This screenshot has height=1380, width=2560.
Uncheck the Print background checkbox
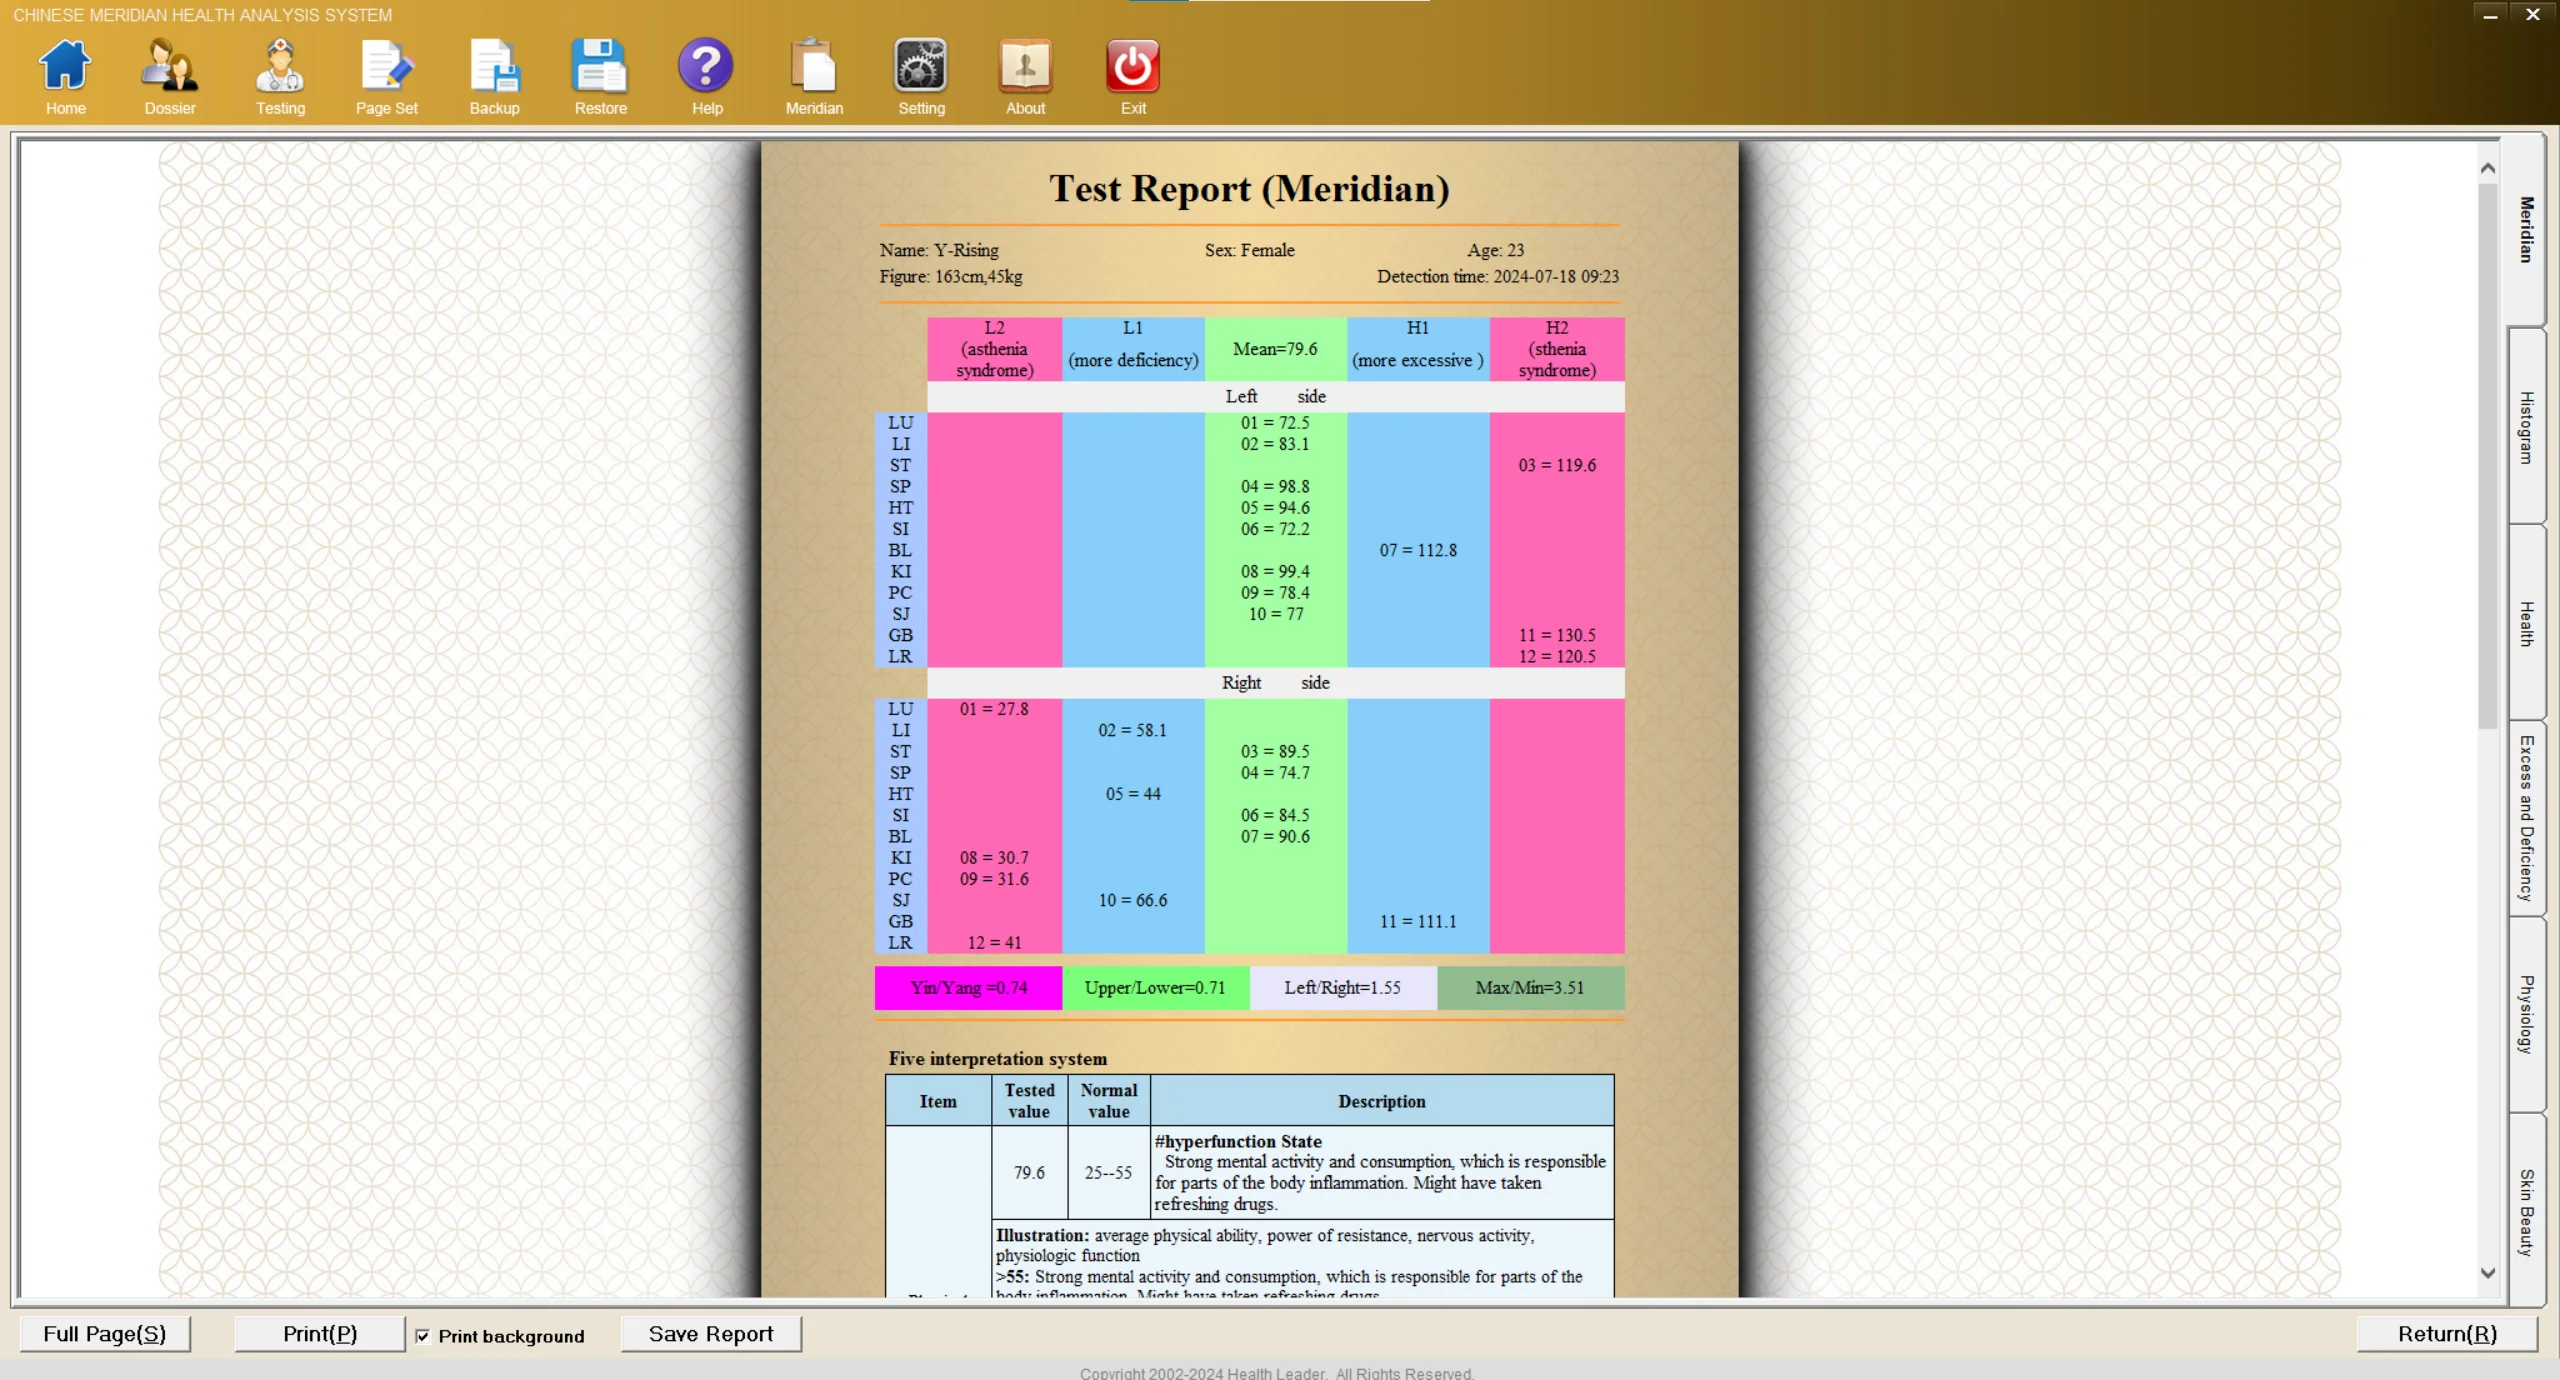[x=423, y=1336]
